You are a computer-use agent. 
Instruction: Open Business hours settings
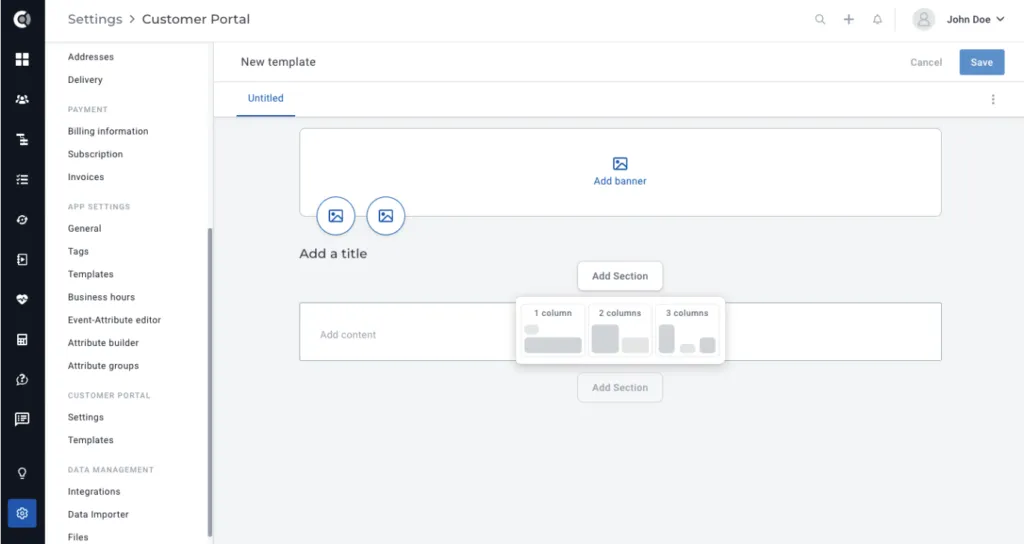tap(101, 297)
